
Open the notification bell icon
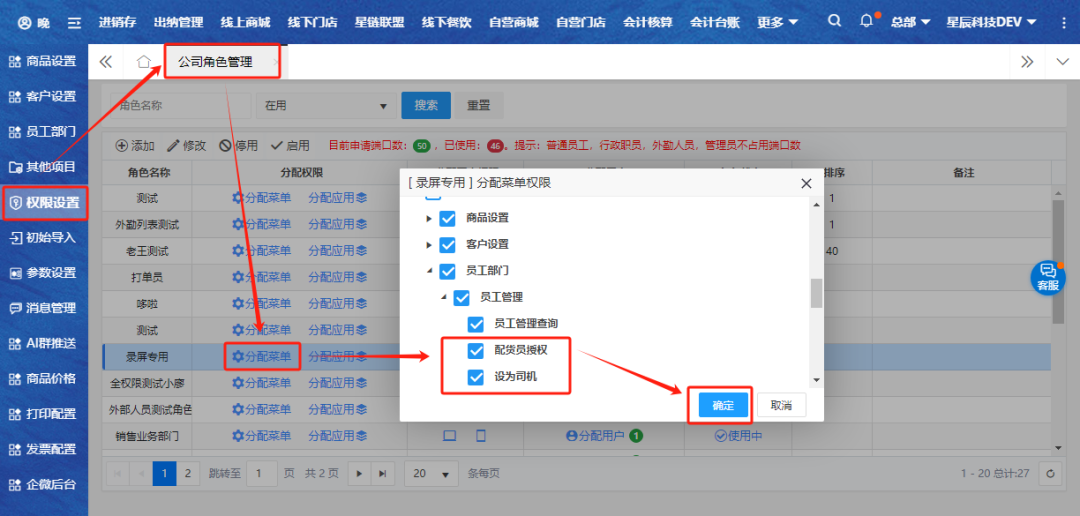(866, 22)
